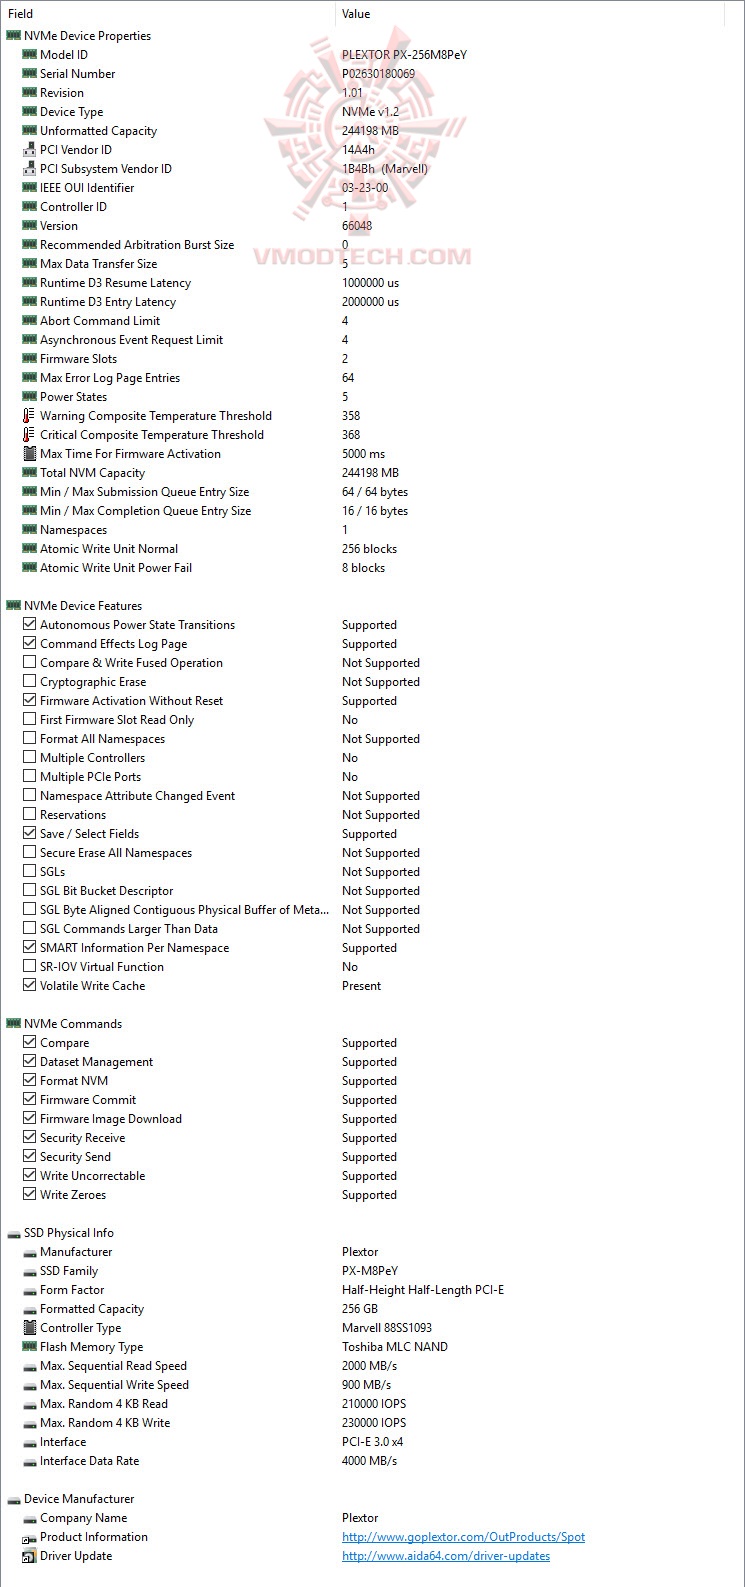Select the 1B4Bh (Marvell) value
Screen dimensions: 745x1587
385,169
